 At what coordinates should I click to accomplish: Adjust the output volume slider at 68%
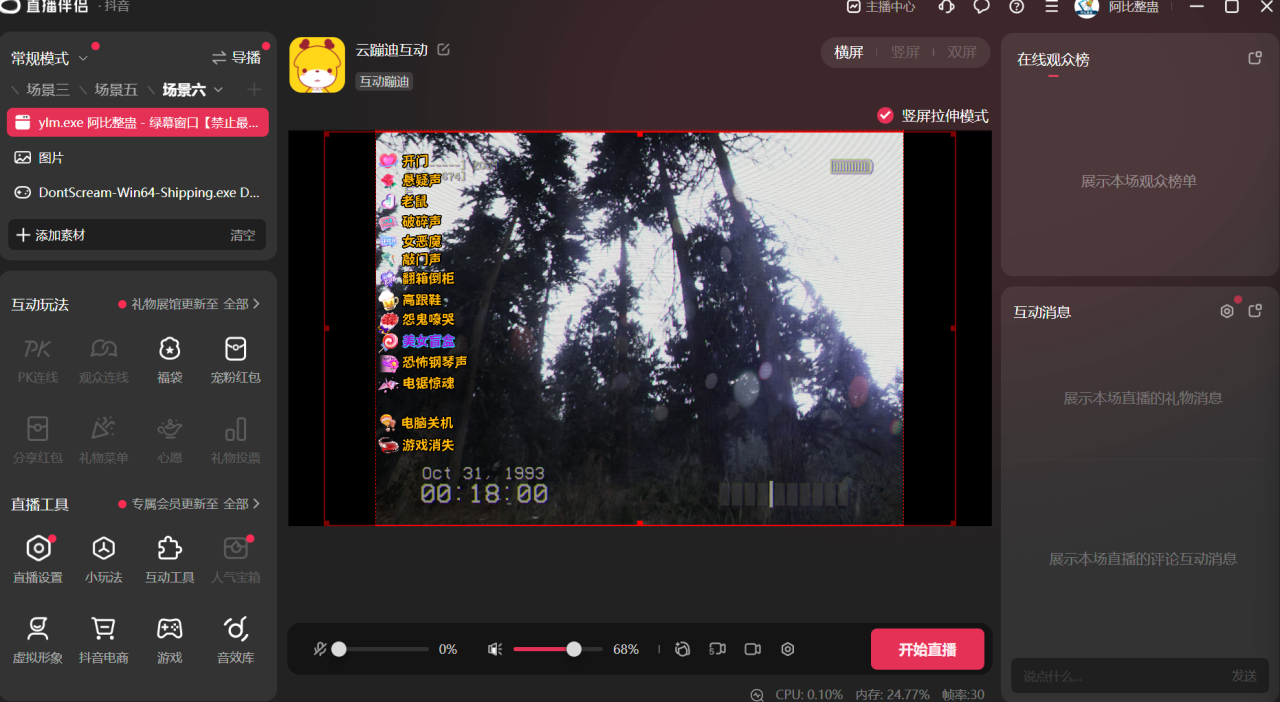[574, 649]
